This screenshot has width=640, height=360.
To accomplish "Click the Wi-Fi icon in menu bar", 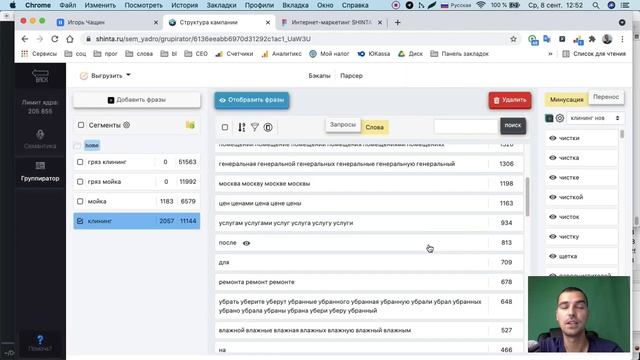I will (481, 5).
